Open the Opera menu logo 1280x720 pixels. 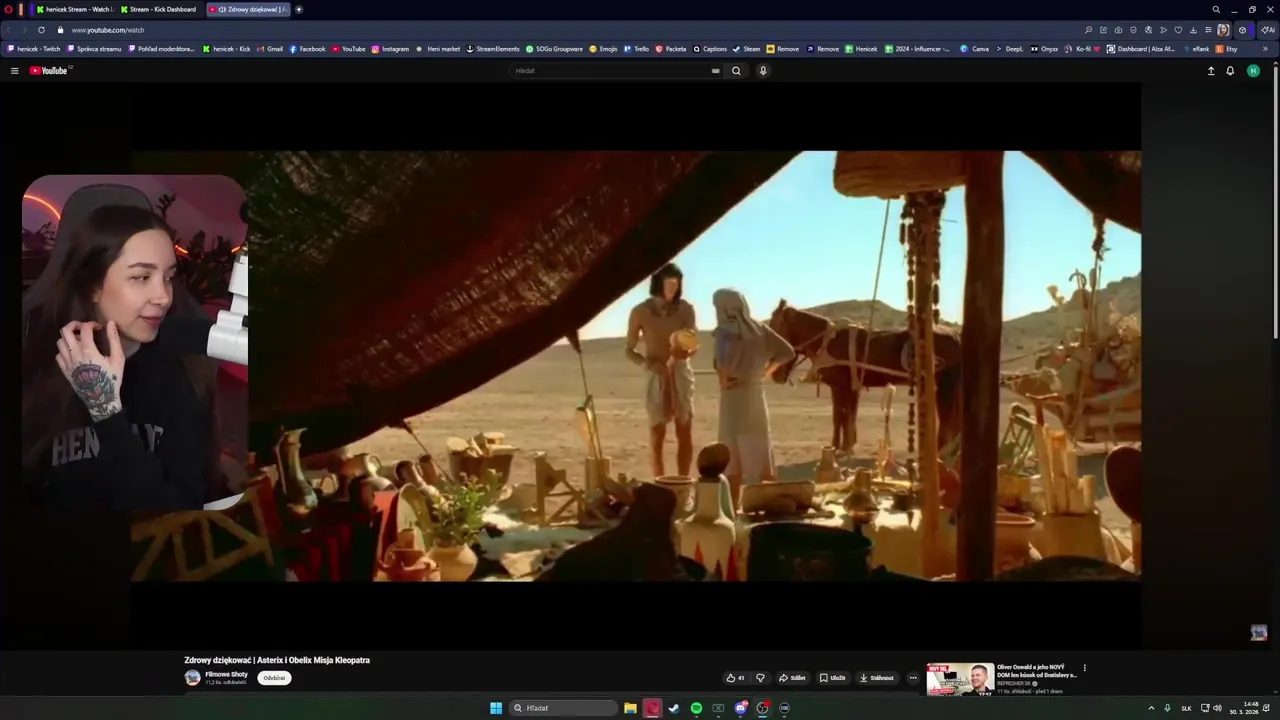[x=8, y=9]
